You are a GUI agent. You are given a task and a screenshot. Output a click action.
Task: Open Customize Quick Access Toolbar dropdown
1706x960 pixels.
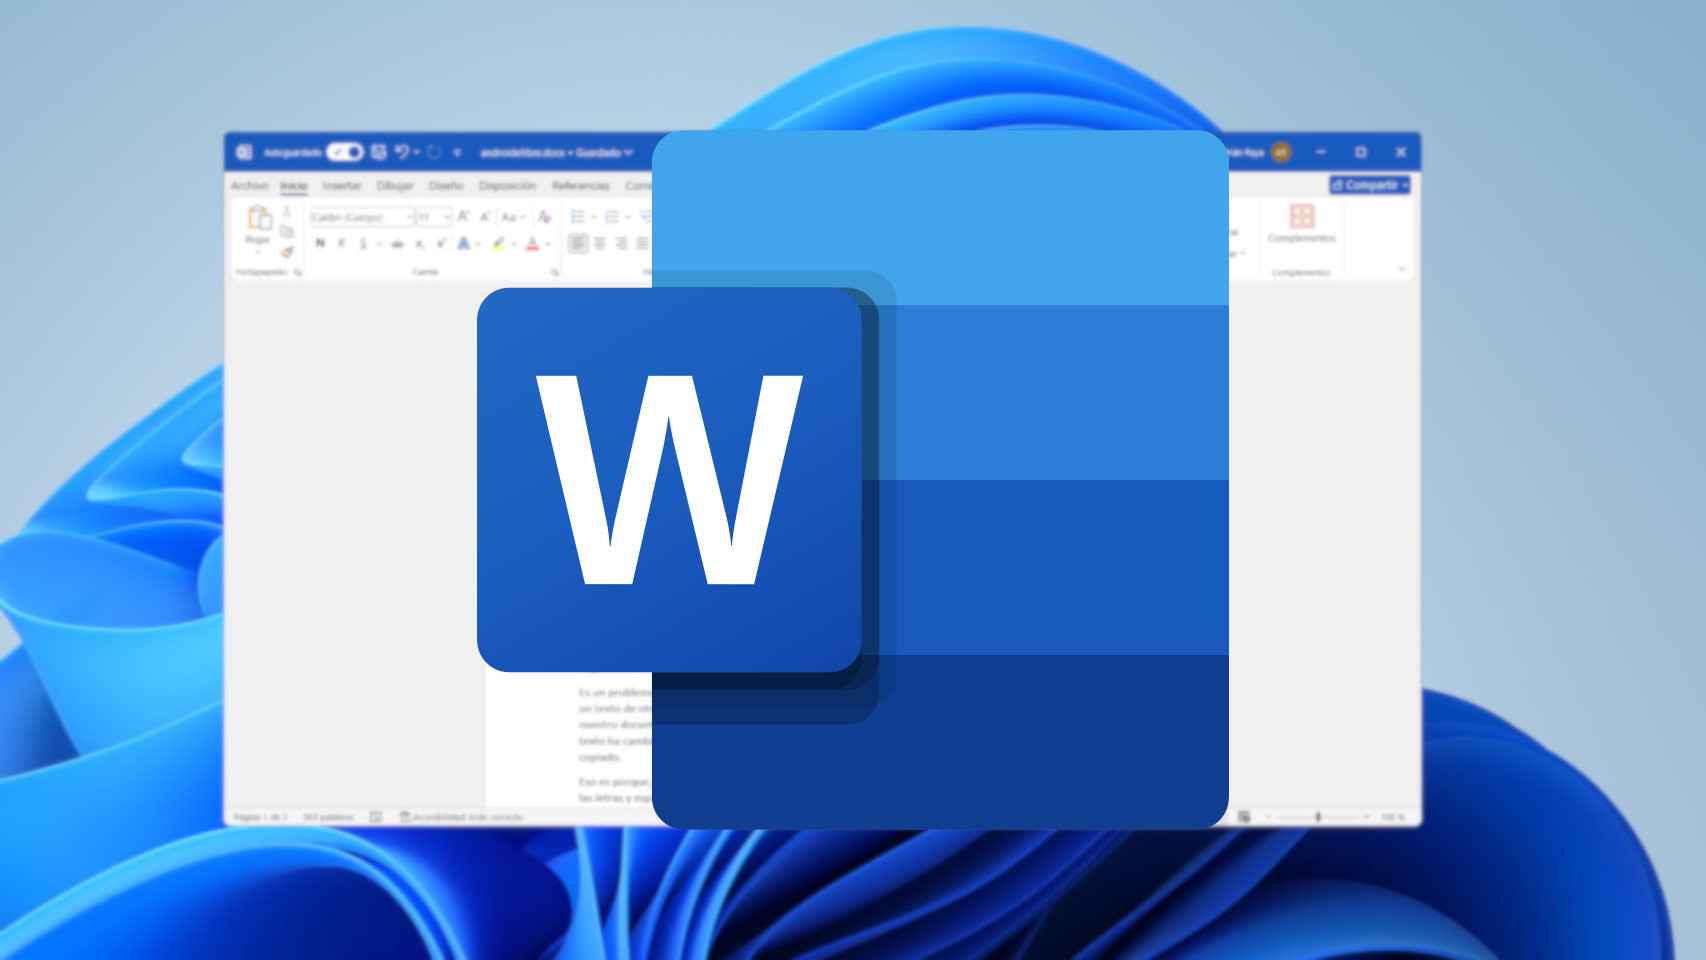click(x=457, y=153)
